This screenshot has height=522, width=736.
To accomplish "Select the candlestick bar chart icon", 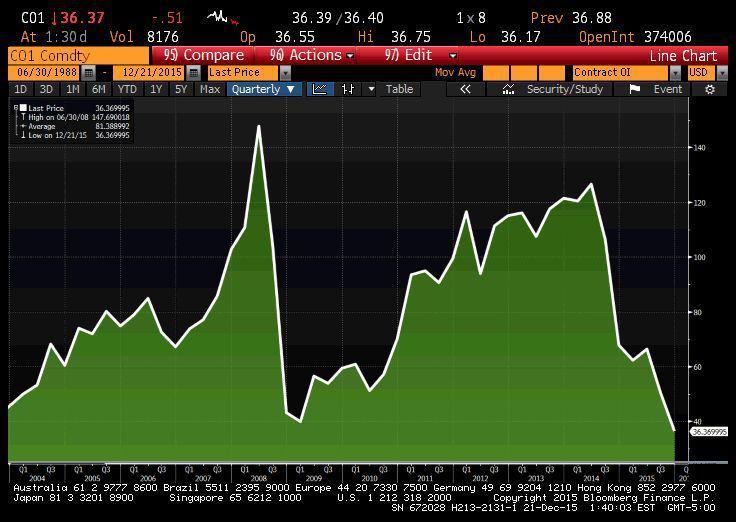I will click(x=348, y=89).
